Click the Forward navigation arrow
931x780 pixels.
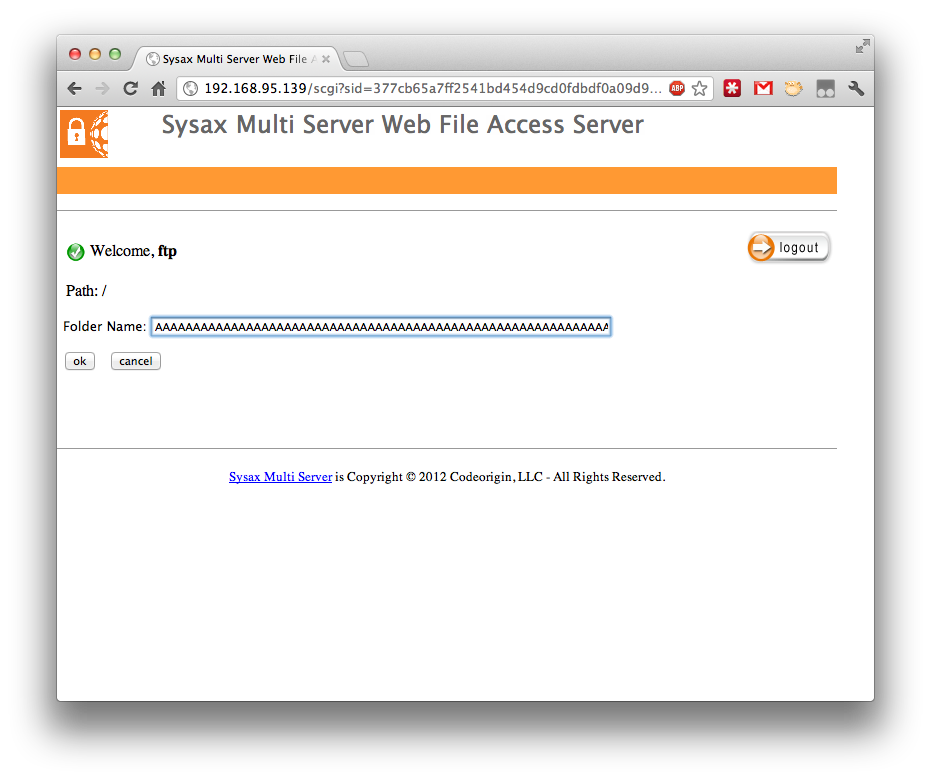tap(102, 89)
